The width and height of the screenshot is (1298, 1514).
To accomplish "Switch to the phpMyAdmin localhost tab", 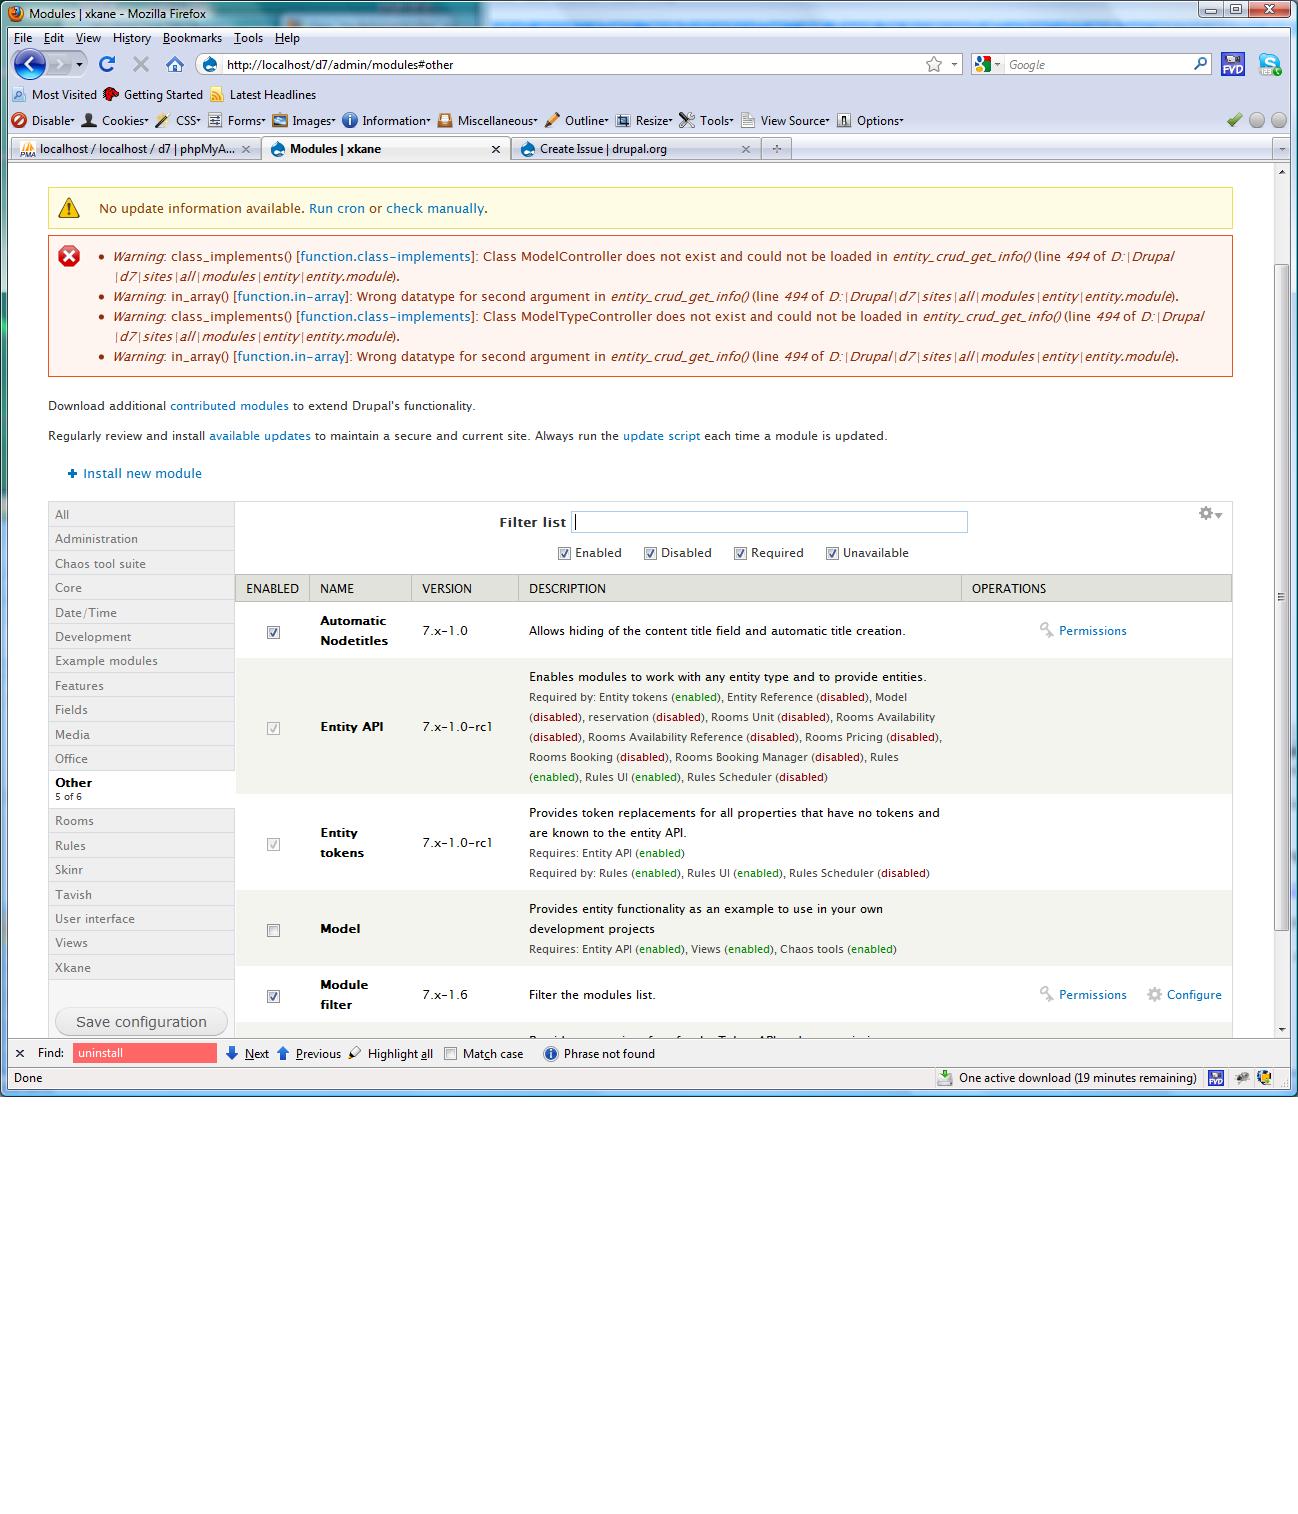I will pyautogui.click(x=136, y=149).
